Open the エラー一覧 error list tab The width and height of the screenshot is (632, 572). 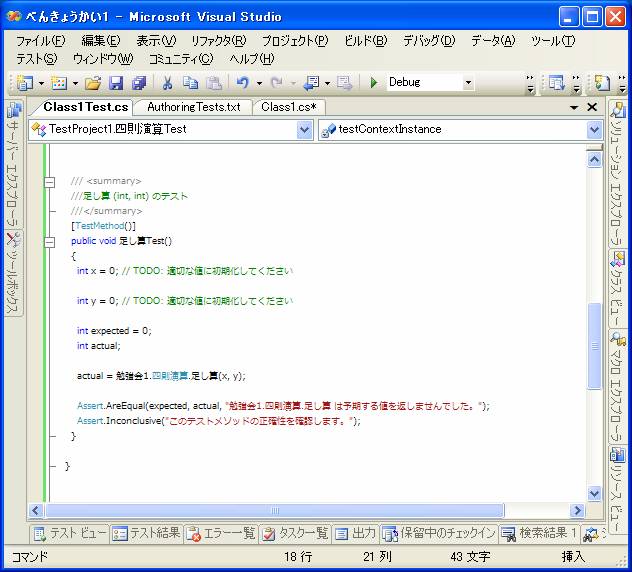222,533
